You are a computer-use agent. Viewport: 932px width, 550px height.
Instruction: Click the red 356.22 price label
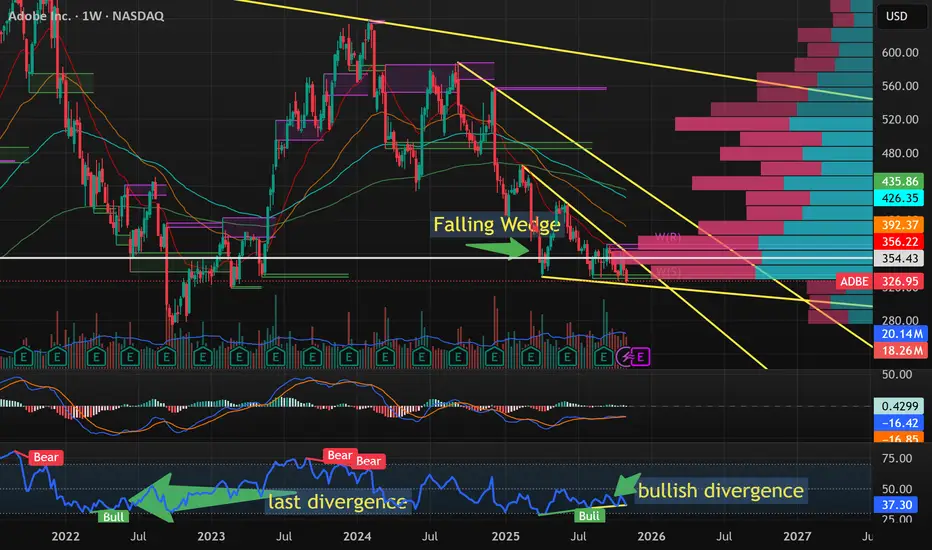coord(899,241)
